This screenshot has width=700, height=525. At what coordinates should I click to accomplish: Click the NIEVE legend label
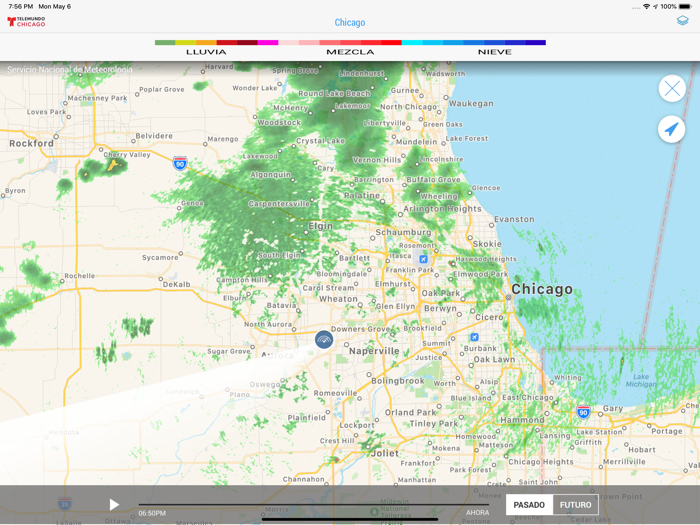(x=495, y=52)
